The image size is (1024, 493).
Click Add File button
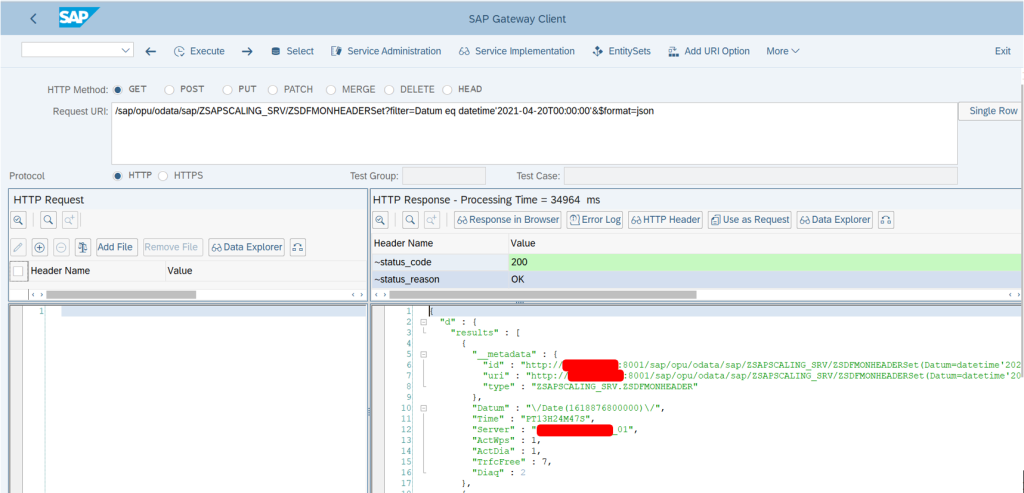pyautogui.click(x=116, y=247)
